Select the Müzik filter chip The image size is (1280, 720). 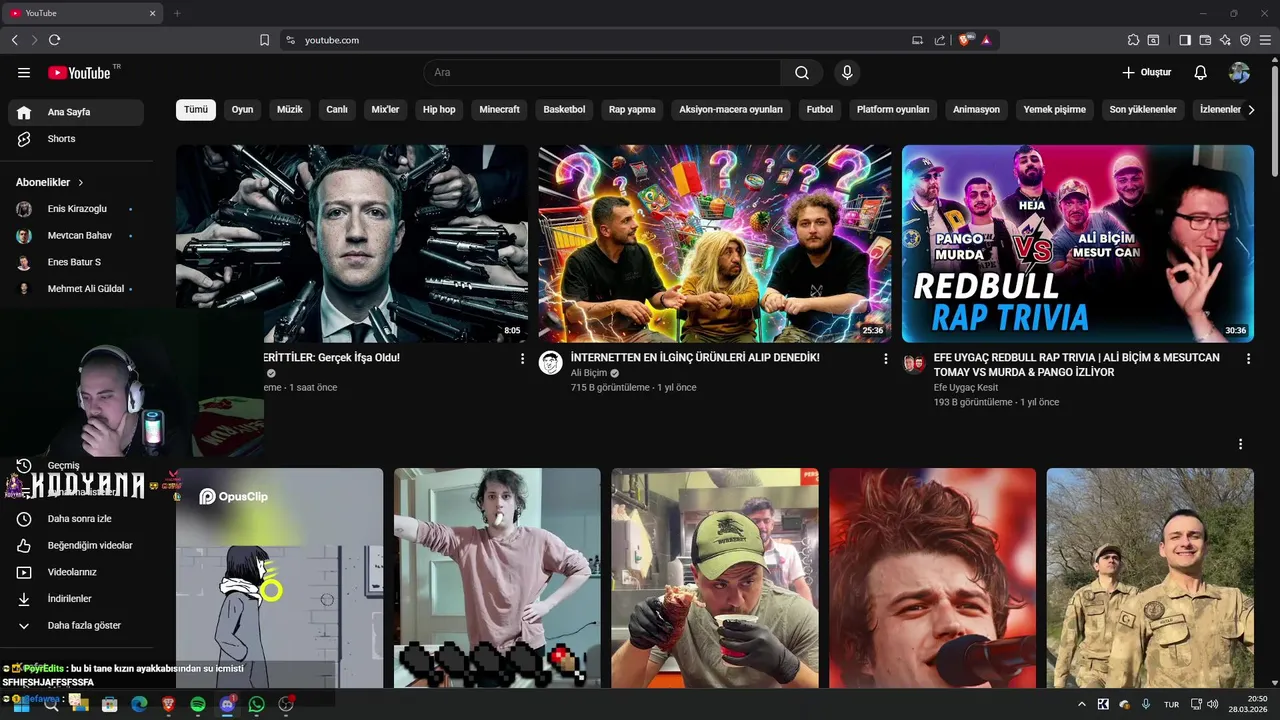[x=290, y=110]
